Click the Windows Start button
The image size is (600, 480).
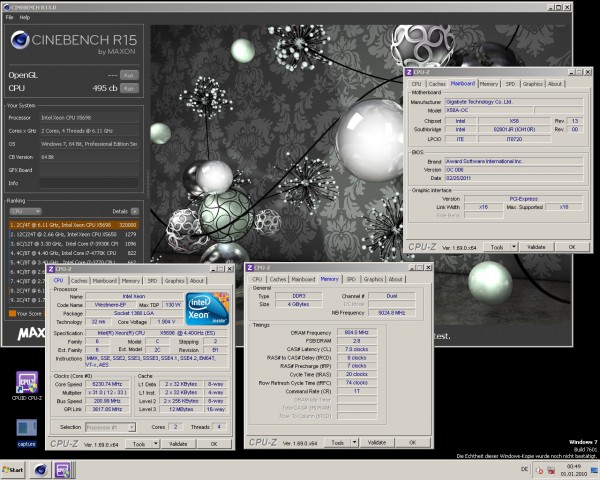[13, 470]
